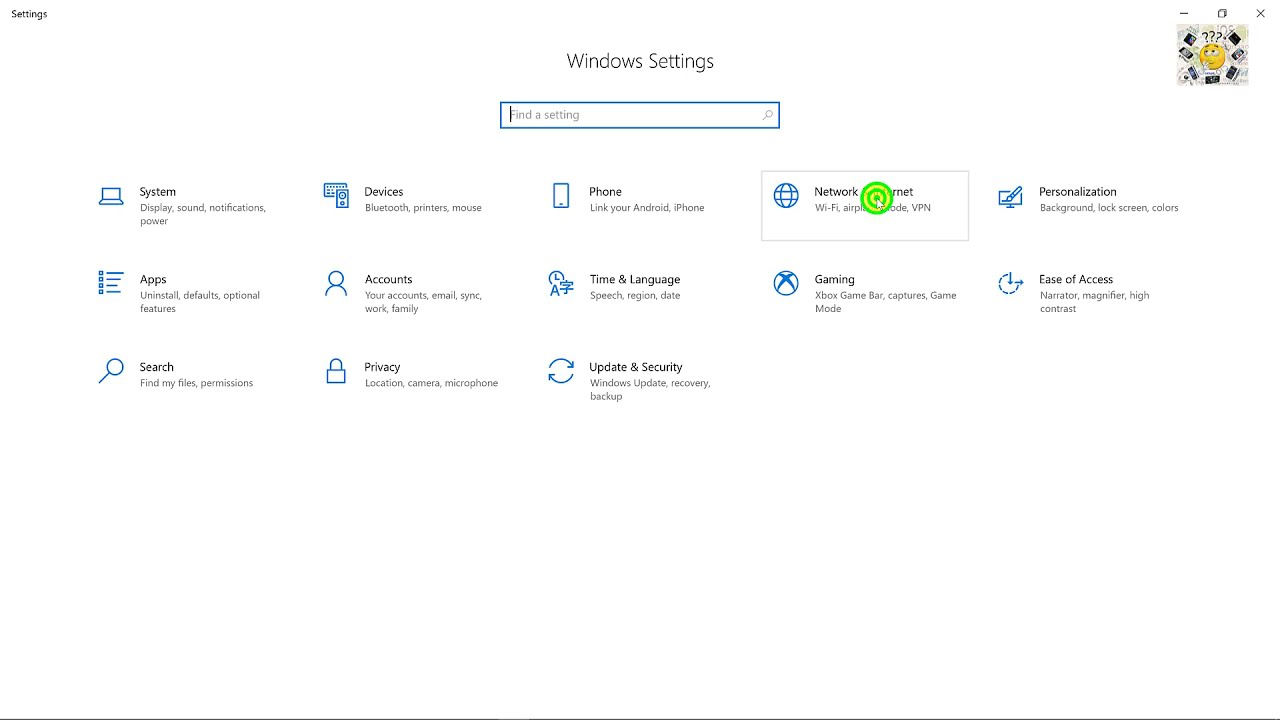Click 'Background, lock screen, colors' description
Image resolution: width=1280 pixels, height=720 pixels.
coord(1109,208)
